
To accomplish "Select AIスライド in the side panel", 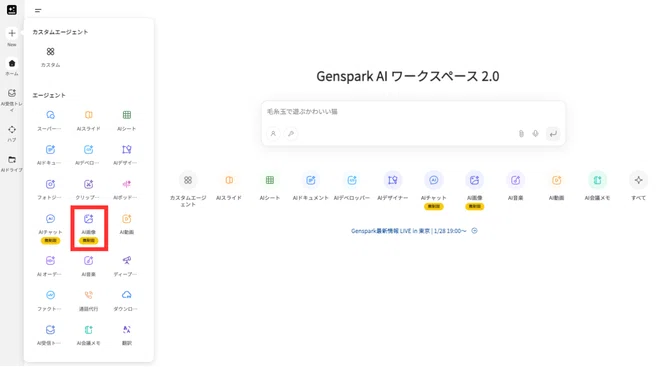I will click(x=89, y=120).
